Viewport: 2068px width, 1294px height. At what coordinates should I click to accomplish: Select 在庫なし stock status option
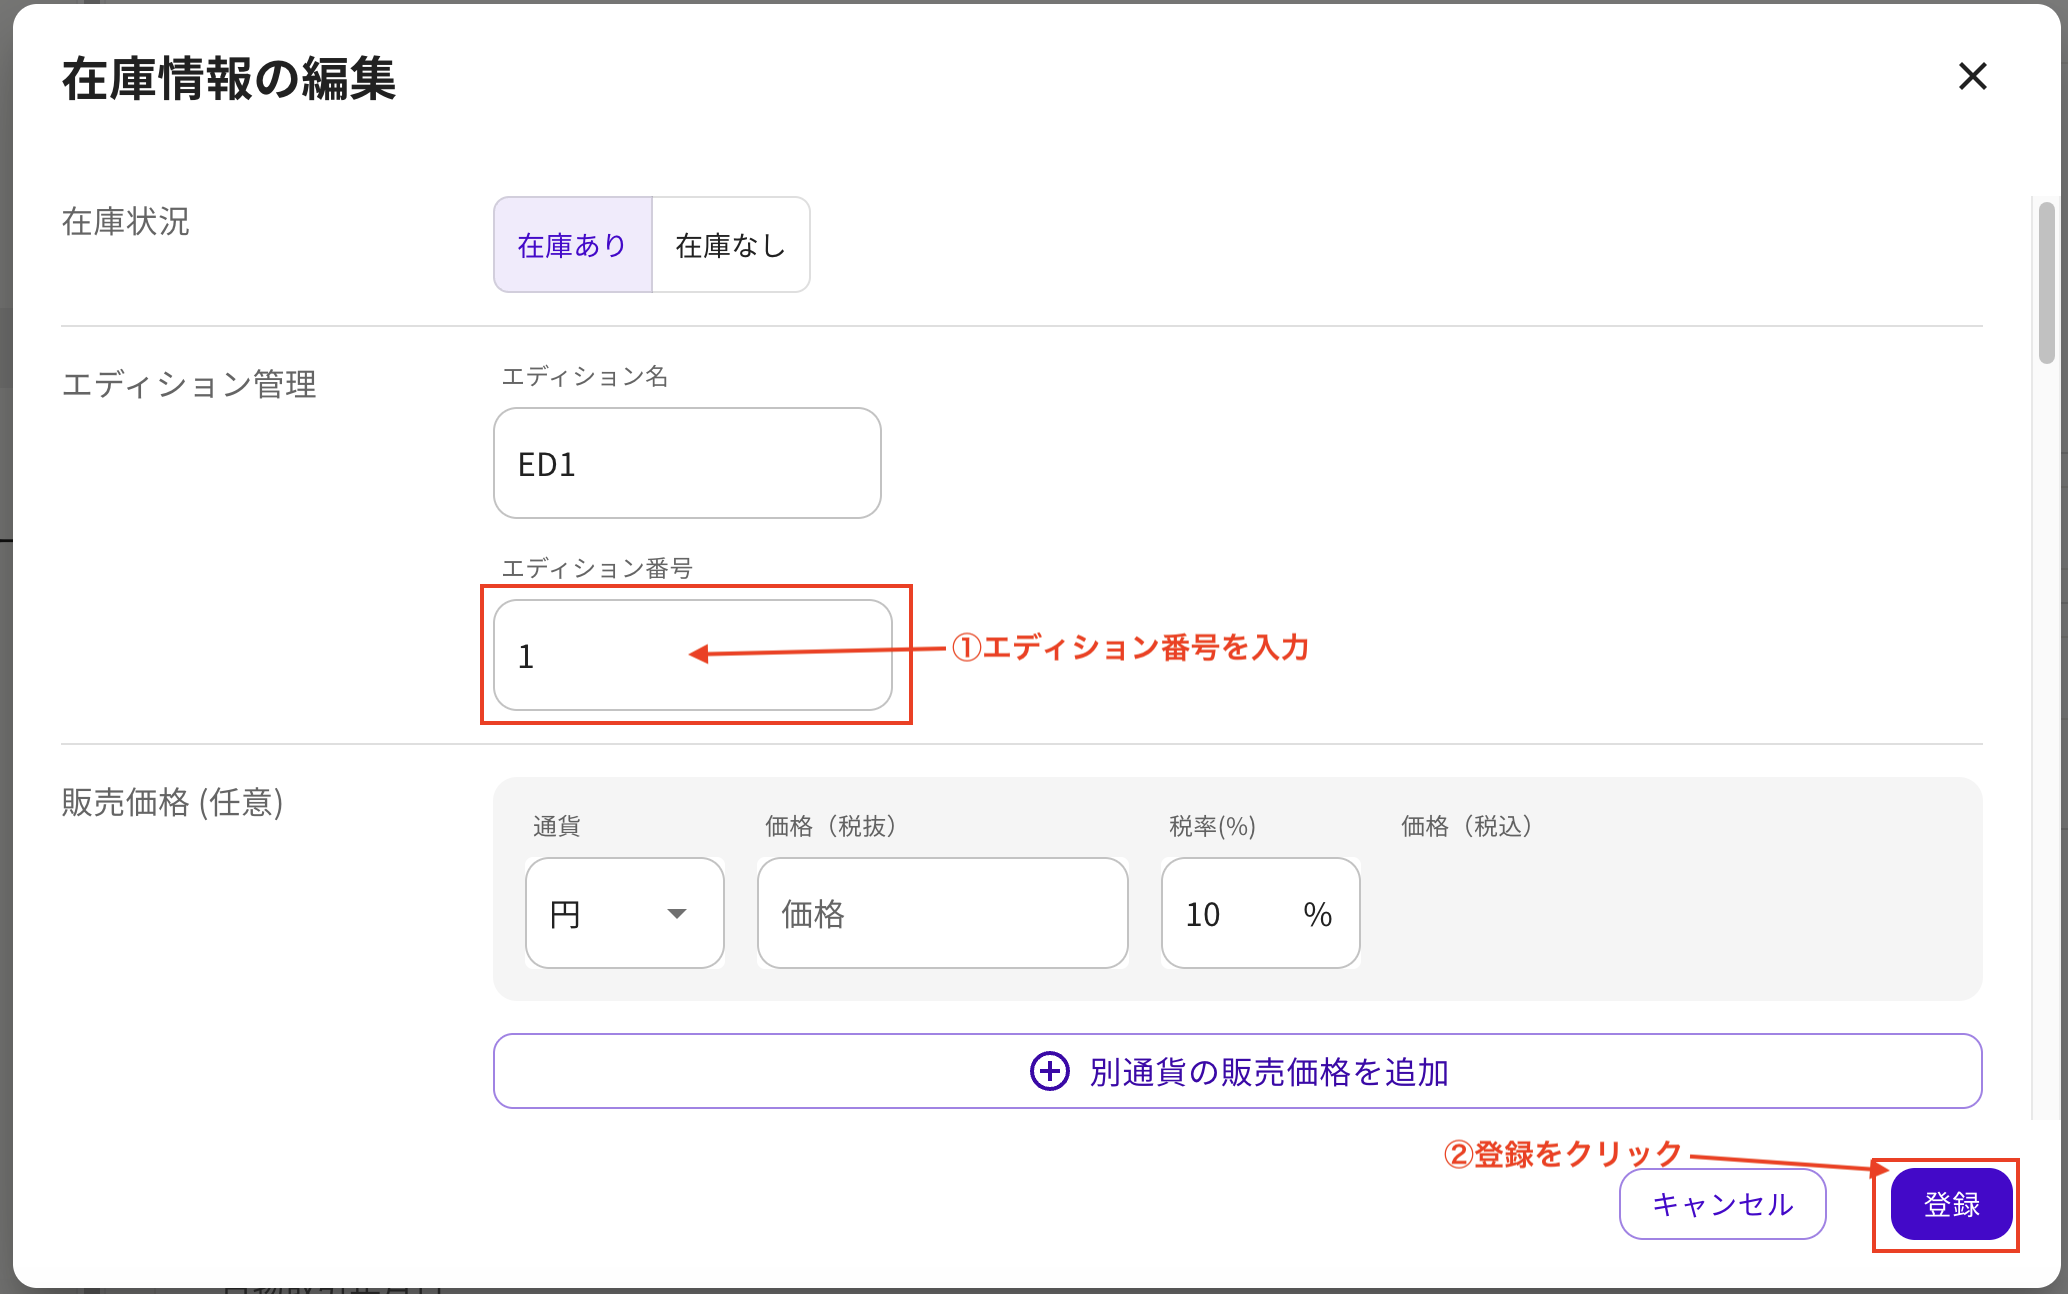[730, 244]
